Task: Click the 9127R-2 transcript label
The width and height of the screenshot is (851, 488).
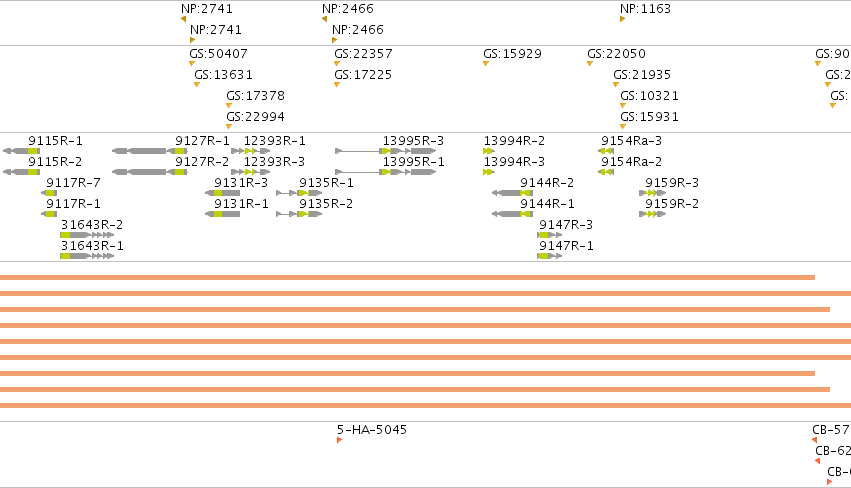Action: coord(202,162)
